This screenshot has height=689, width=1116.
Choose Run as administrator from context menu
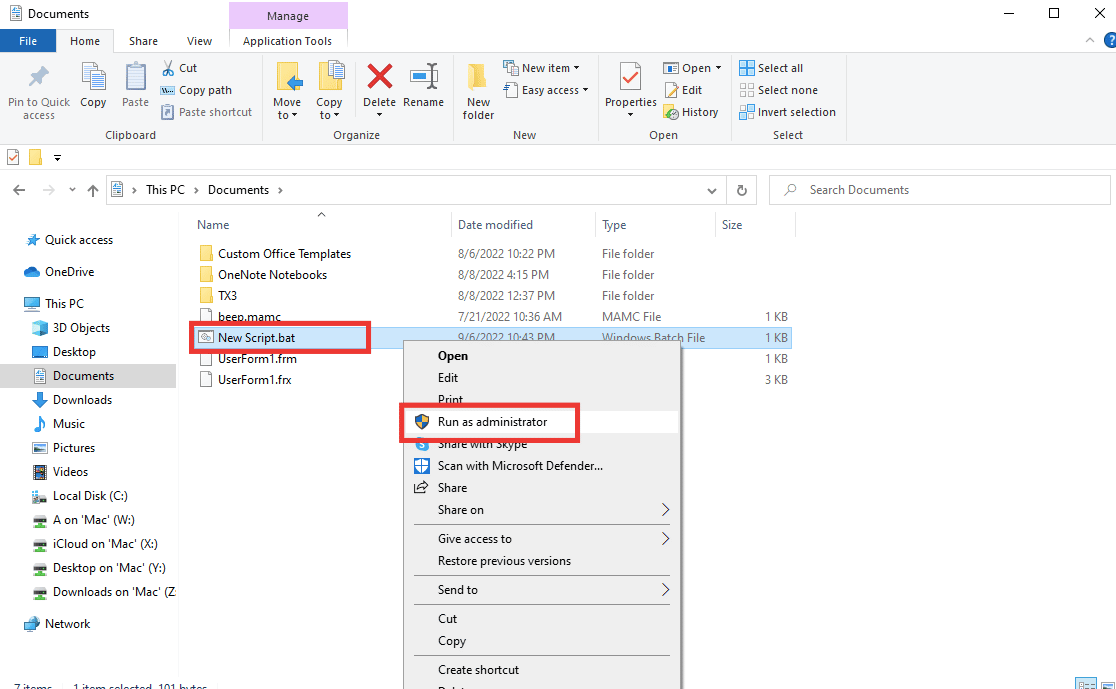coord(490,421)
